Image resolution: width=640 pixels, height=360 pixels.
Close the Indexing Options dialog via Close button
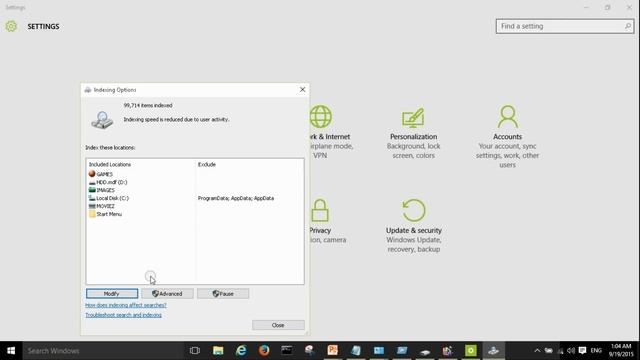point(278,325)
